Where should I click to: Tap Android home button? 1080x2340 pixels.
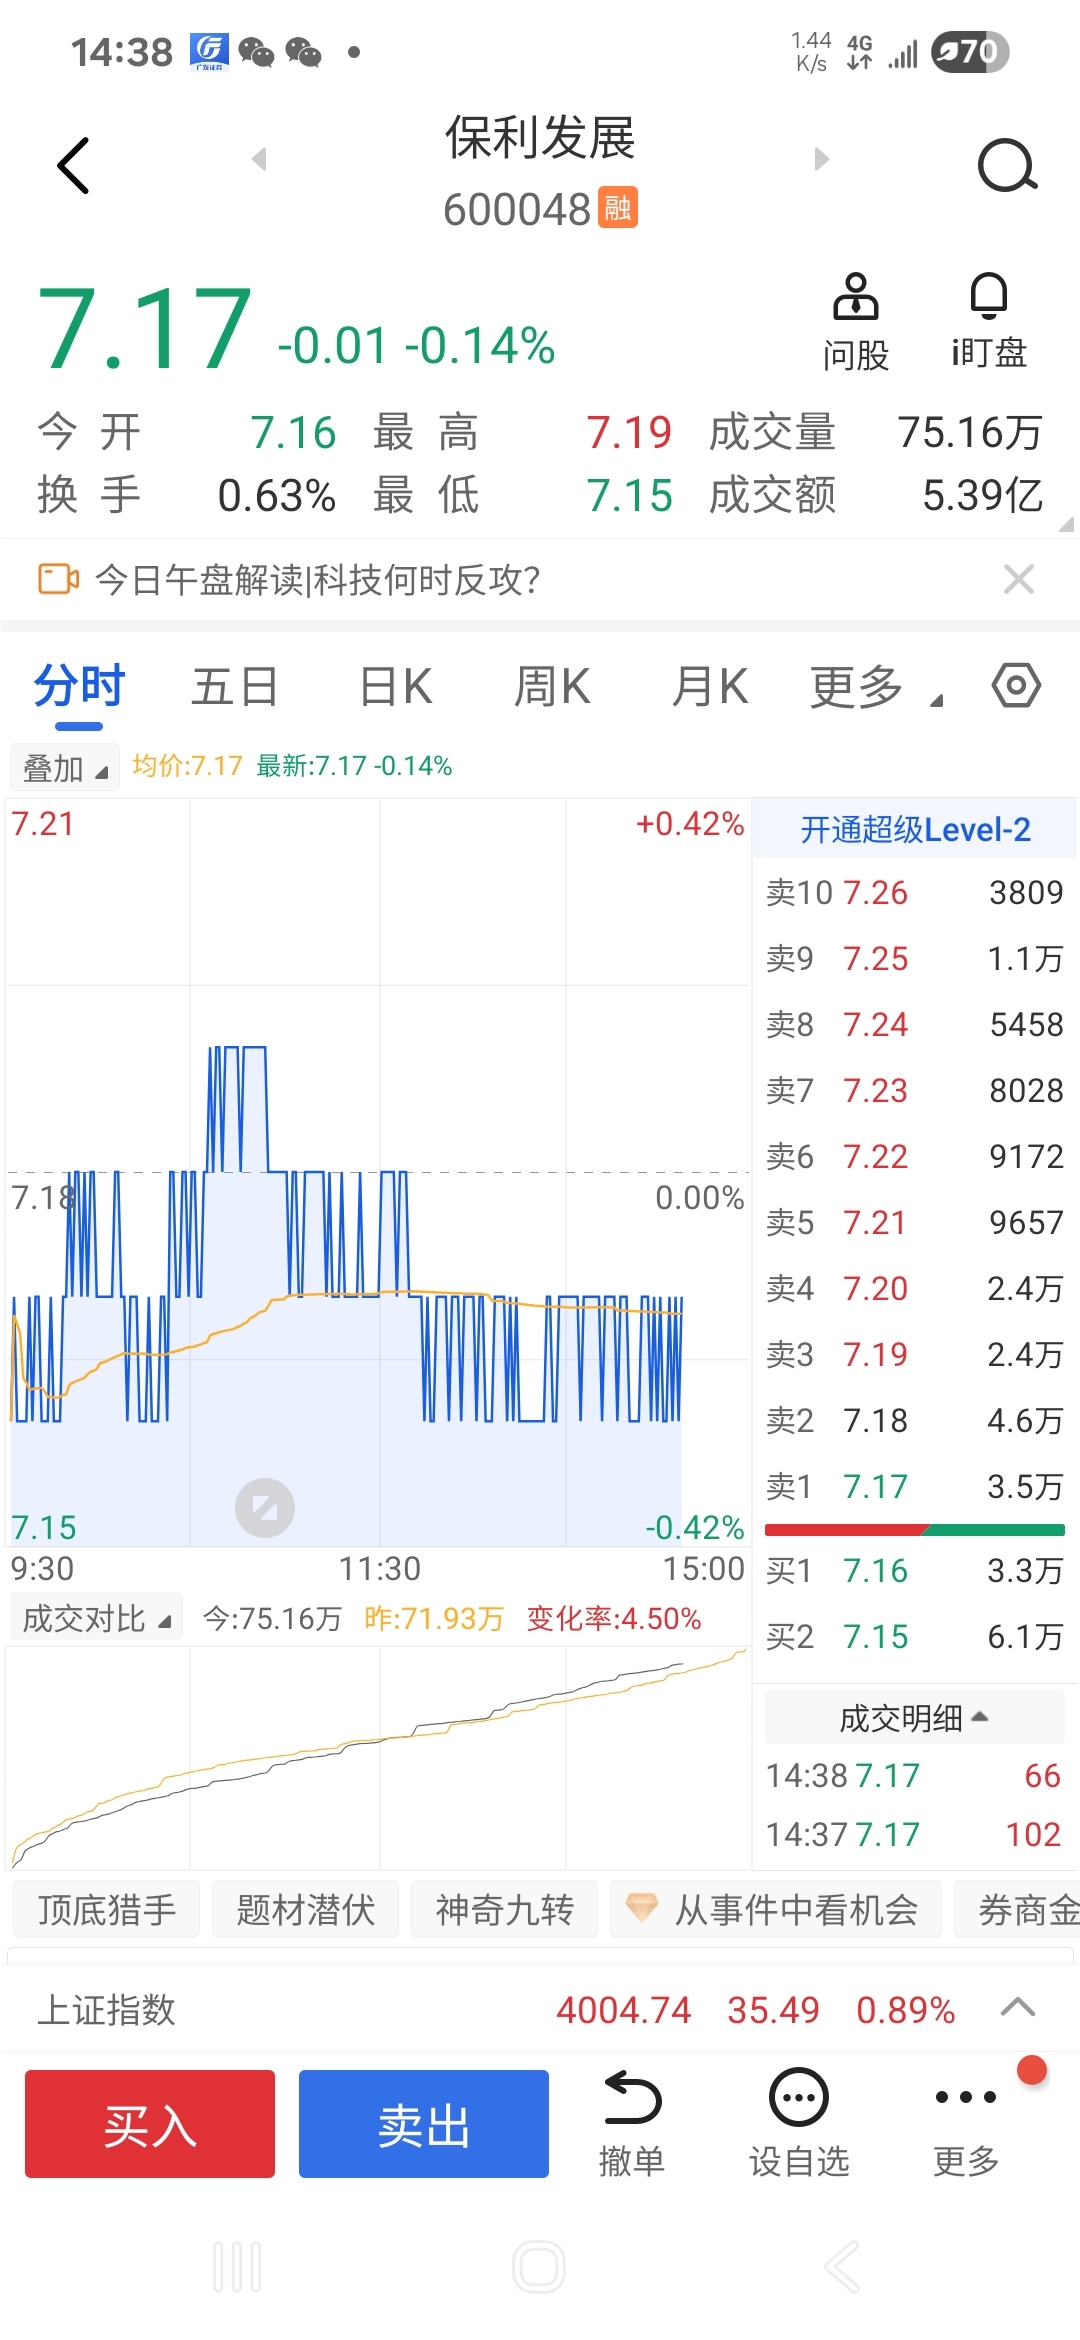(539, 2267)
